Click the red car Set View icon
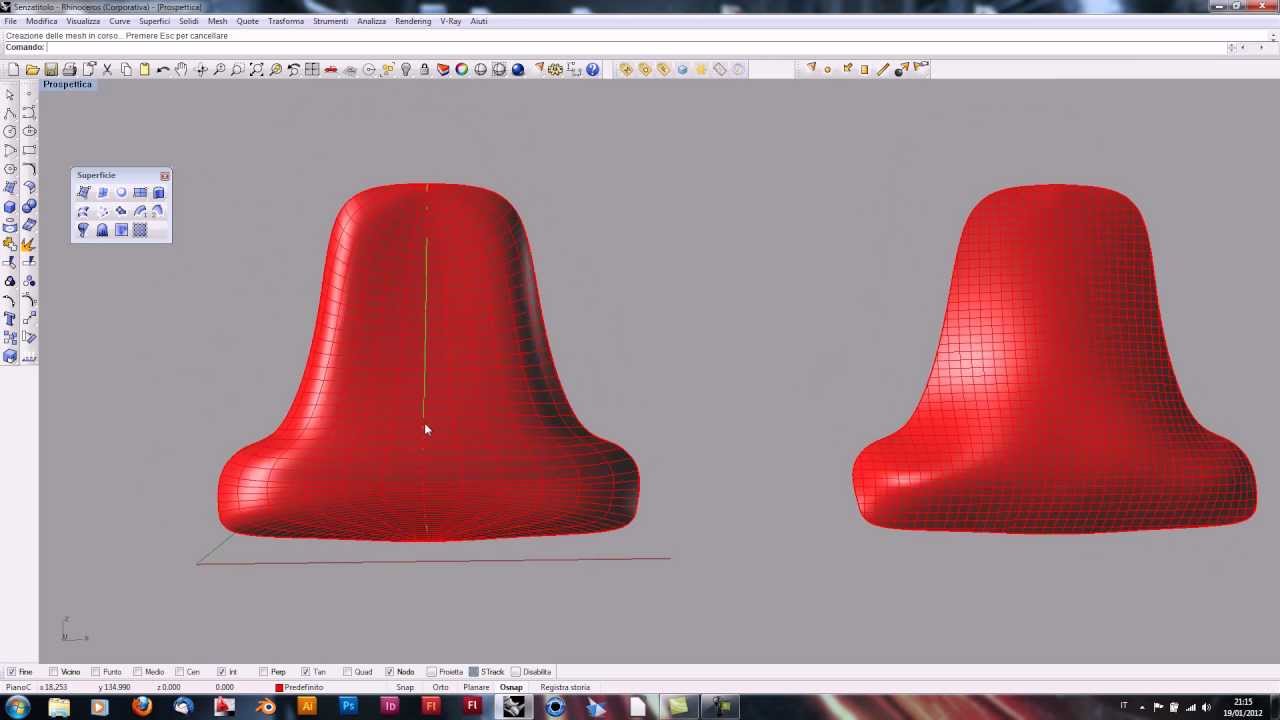Viewport: 1280px width, 720px height. coord(330,69)
